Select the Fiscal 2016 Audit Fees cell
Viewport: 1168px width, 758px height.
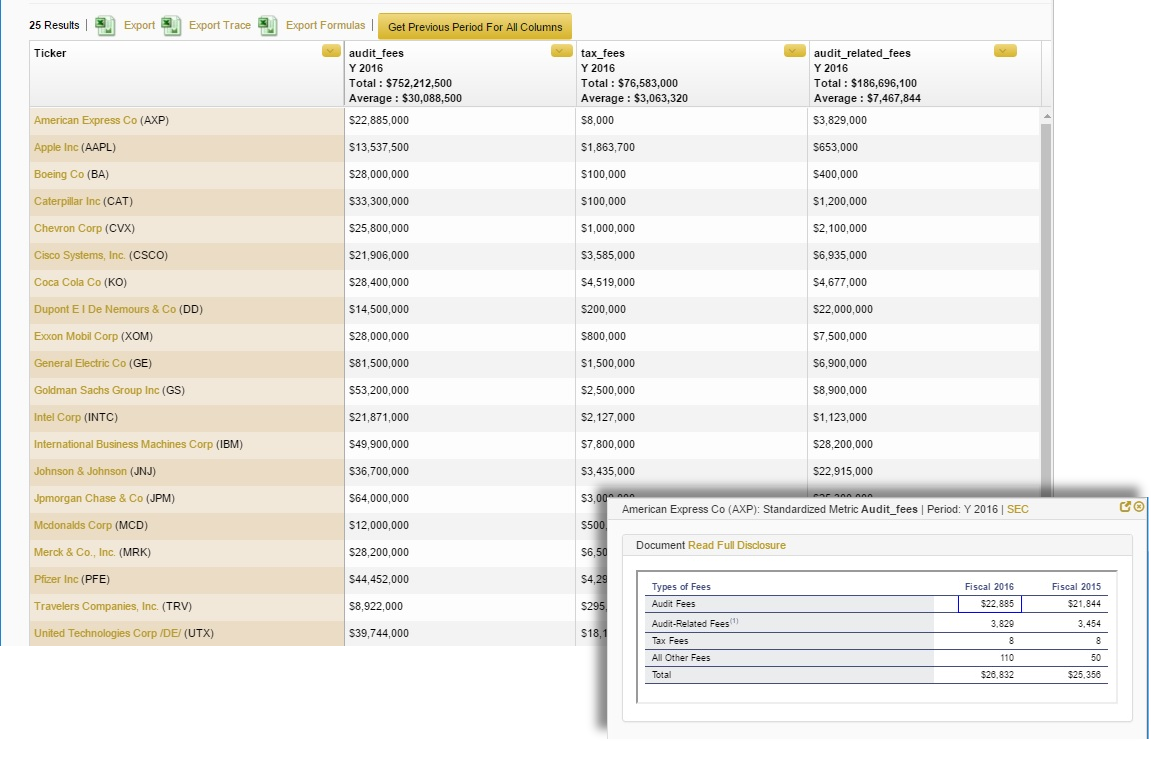(x=989, y=604)
